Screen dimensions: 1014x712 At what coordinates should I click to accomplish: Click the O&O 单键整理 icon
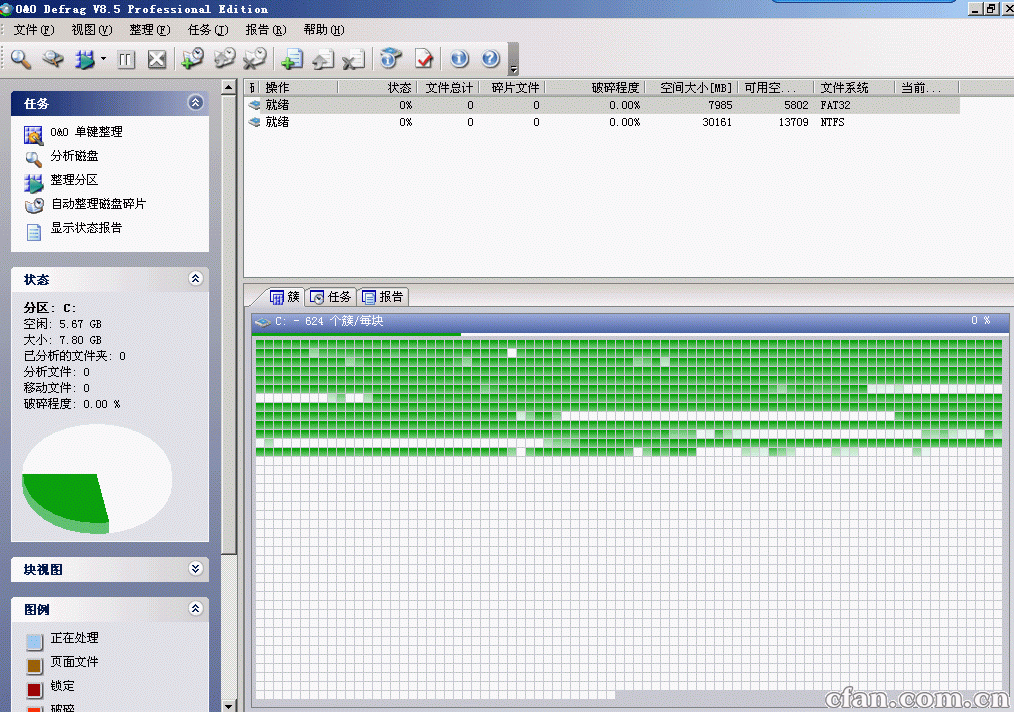point(34,135)
